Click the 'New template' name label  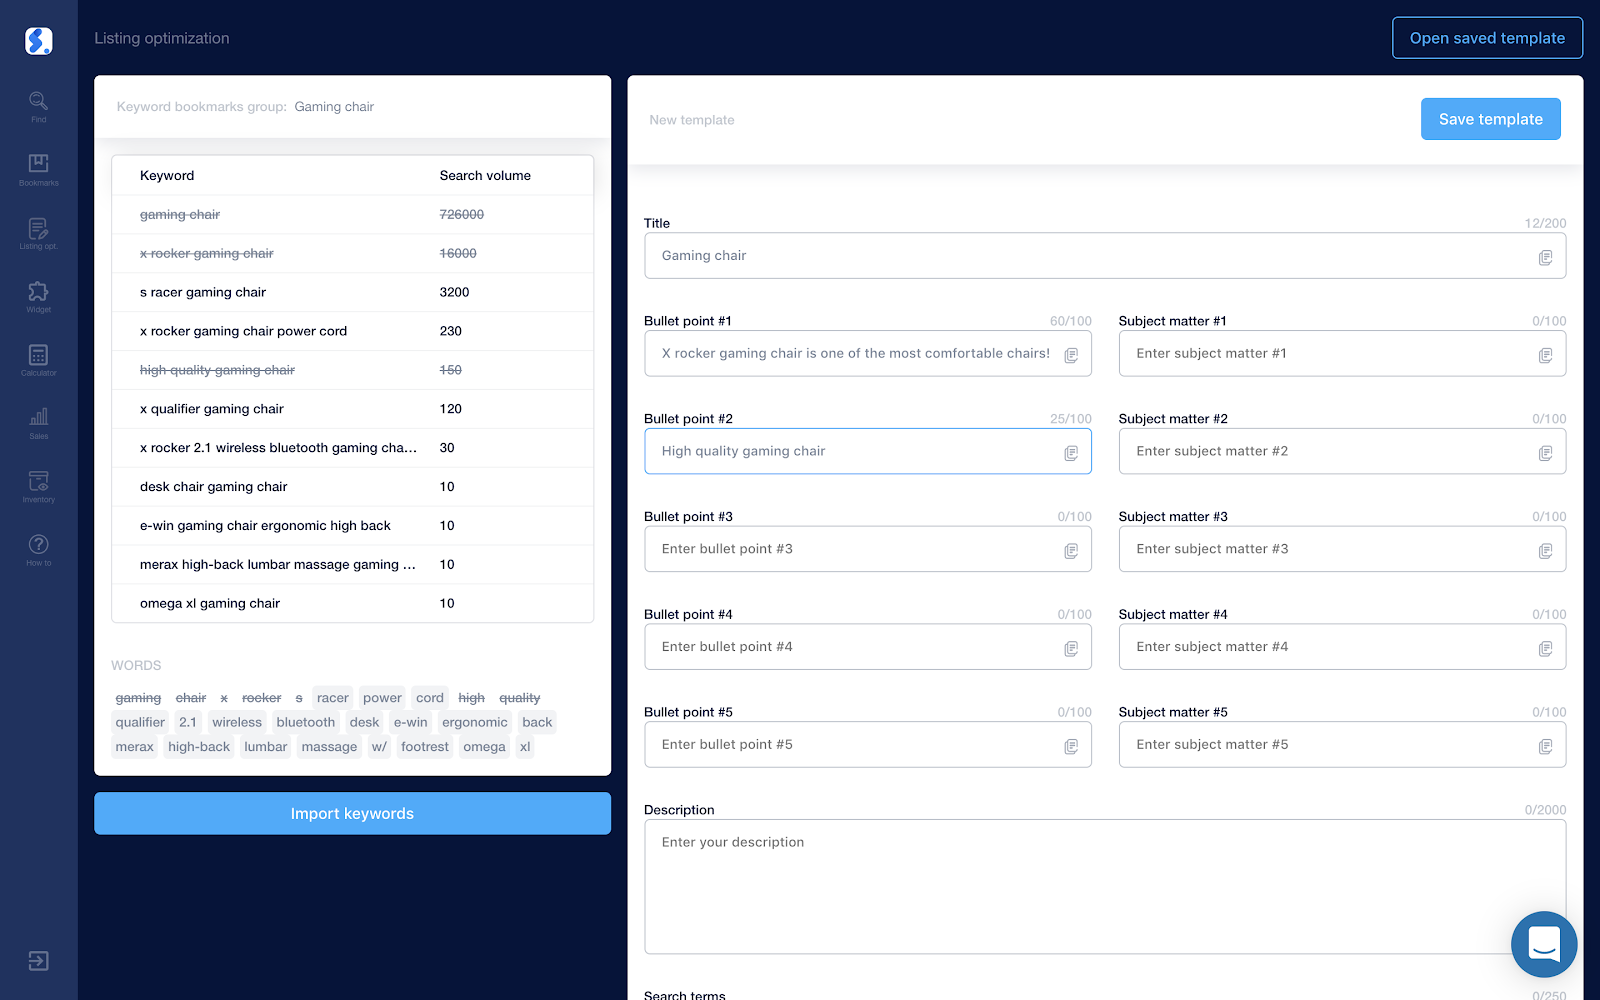pyautogui.click(x=692, y=120)
